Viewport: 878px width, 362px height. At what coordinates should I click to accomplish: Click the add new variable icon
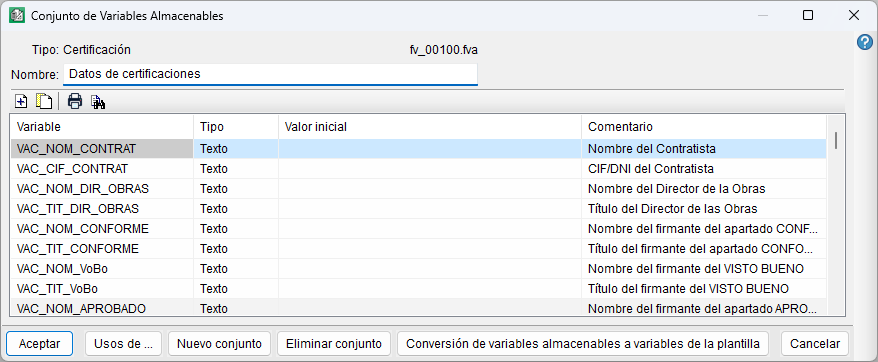tap(21, 101)
